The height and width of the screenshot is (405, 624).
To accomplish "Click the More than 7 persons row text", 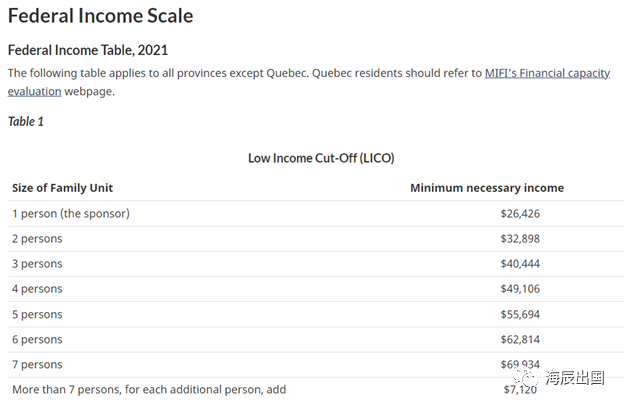I will (149, 389).
